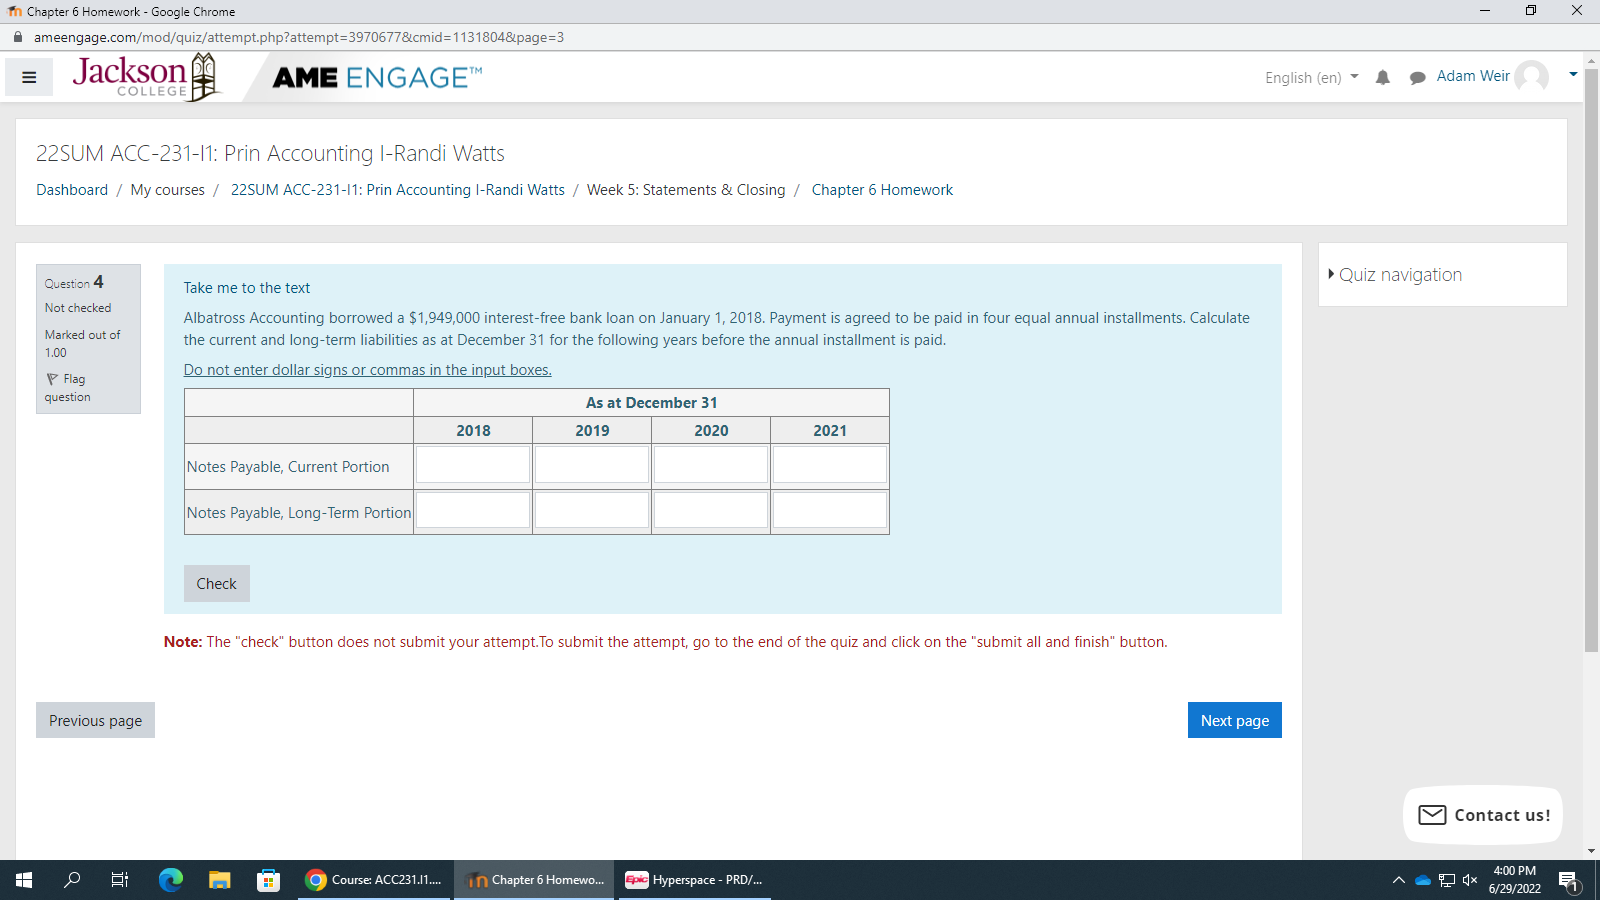1600x900 pixels.
Task: Click the OneDrive tray icon
Action: [x=1423, y=880]
